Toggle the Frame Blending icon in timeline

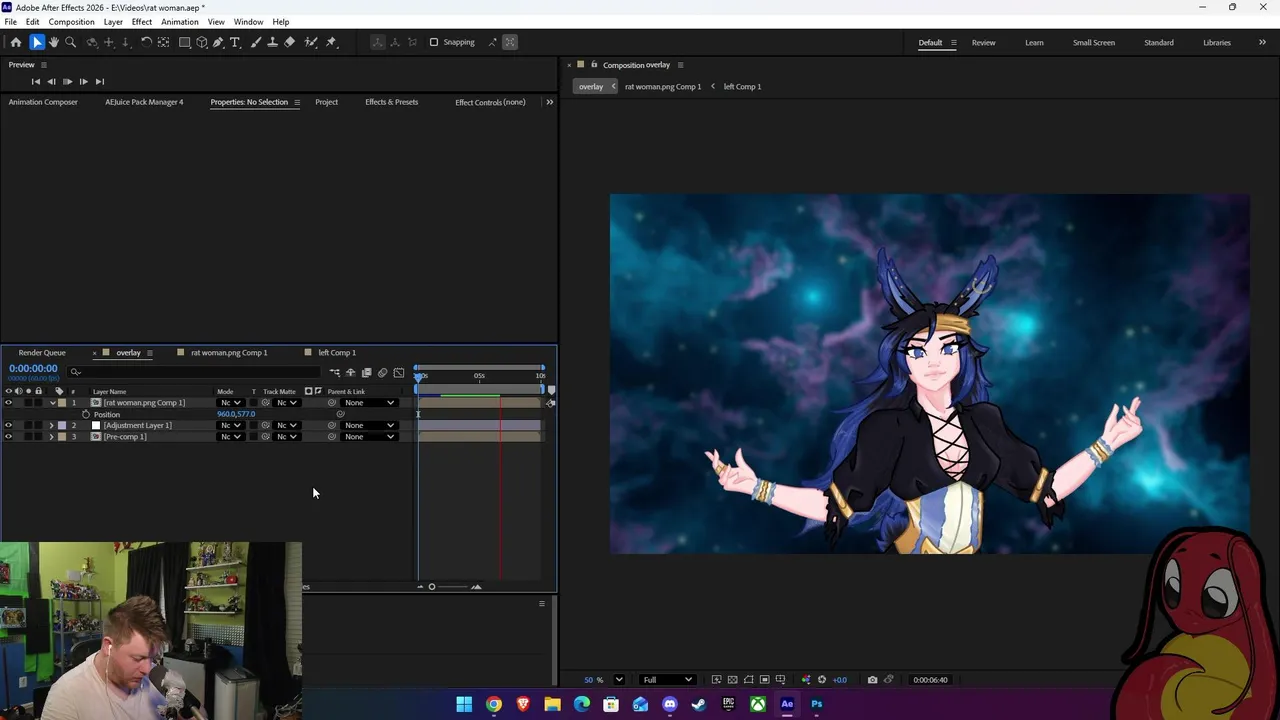tap(366, 372)
